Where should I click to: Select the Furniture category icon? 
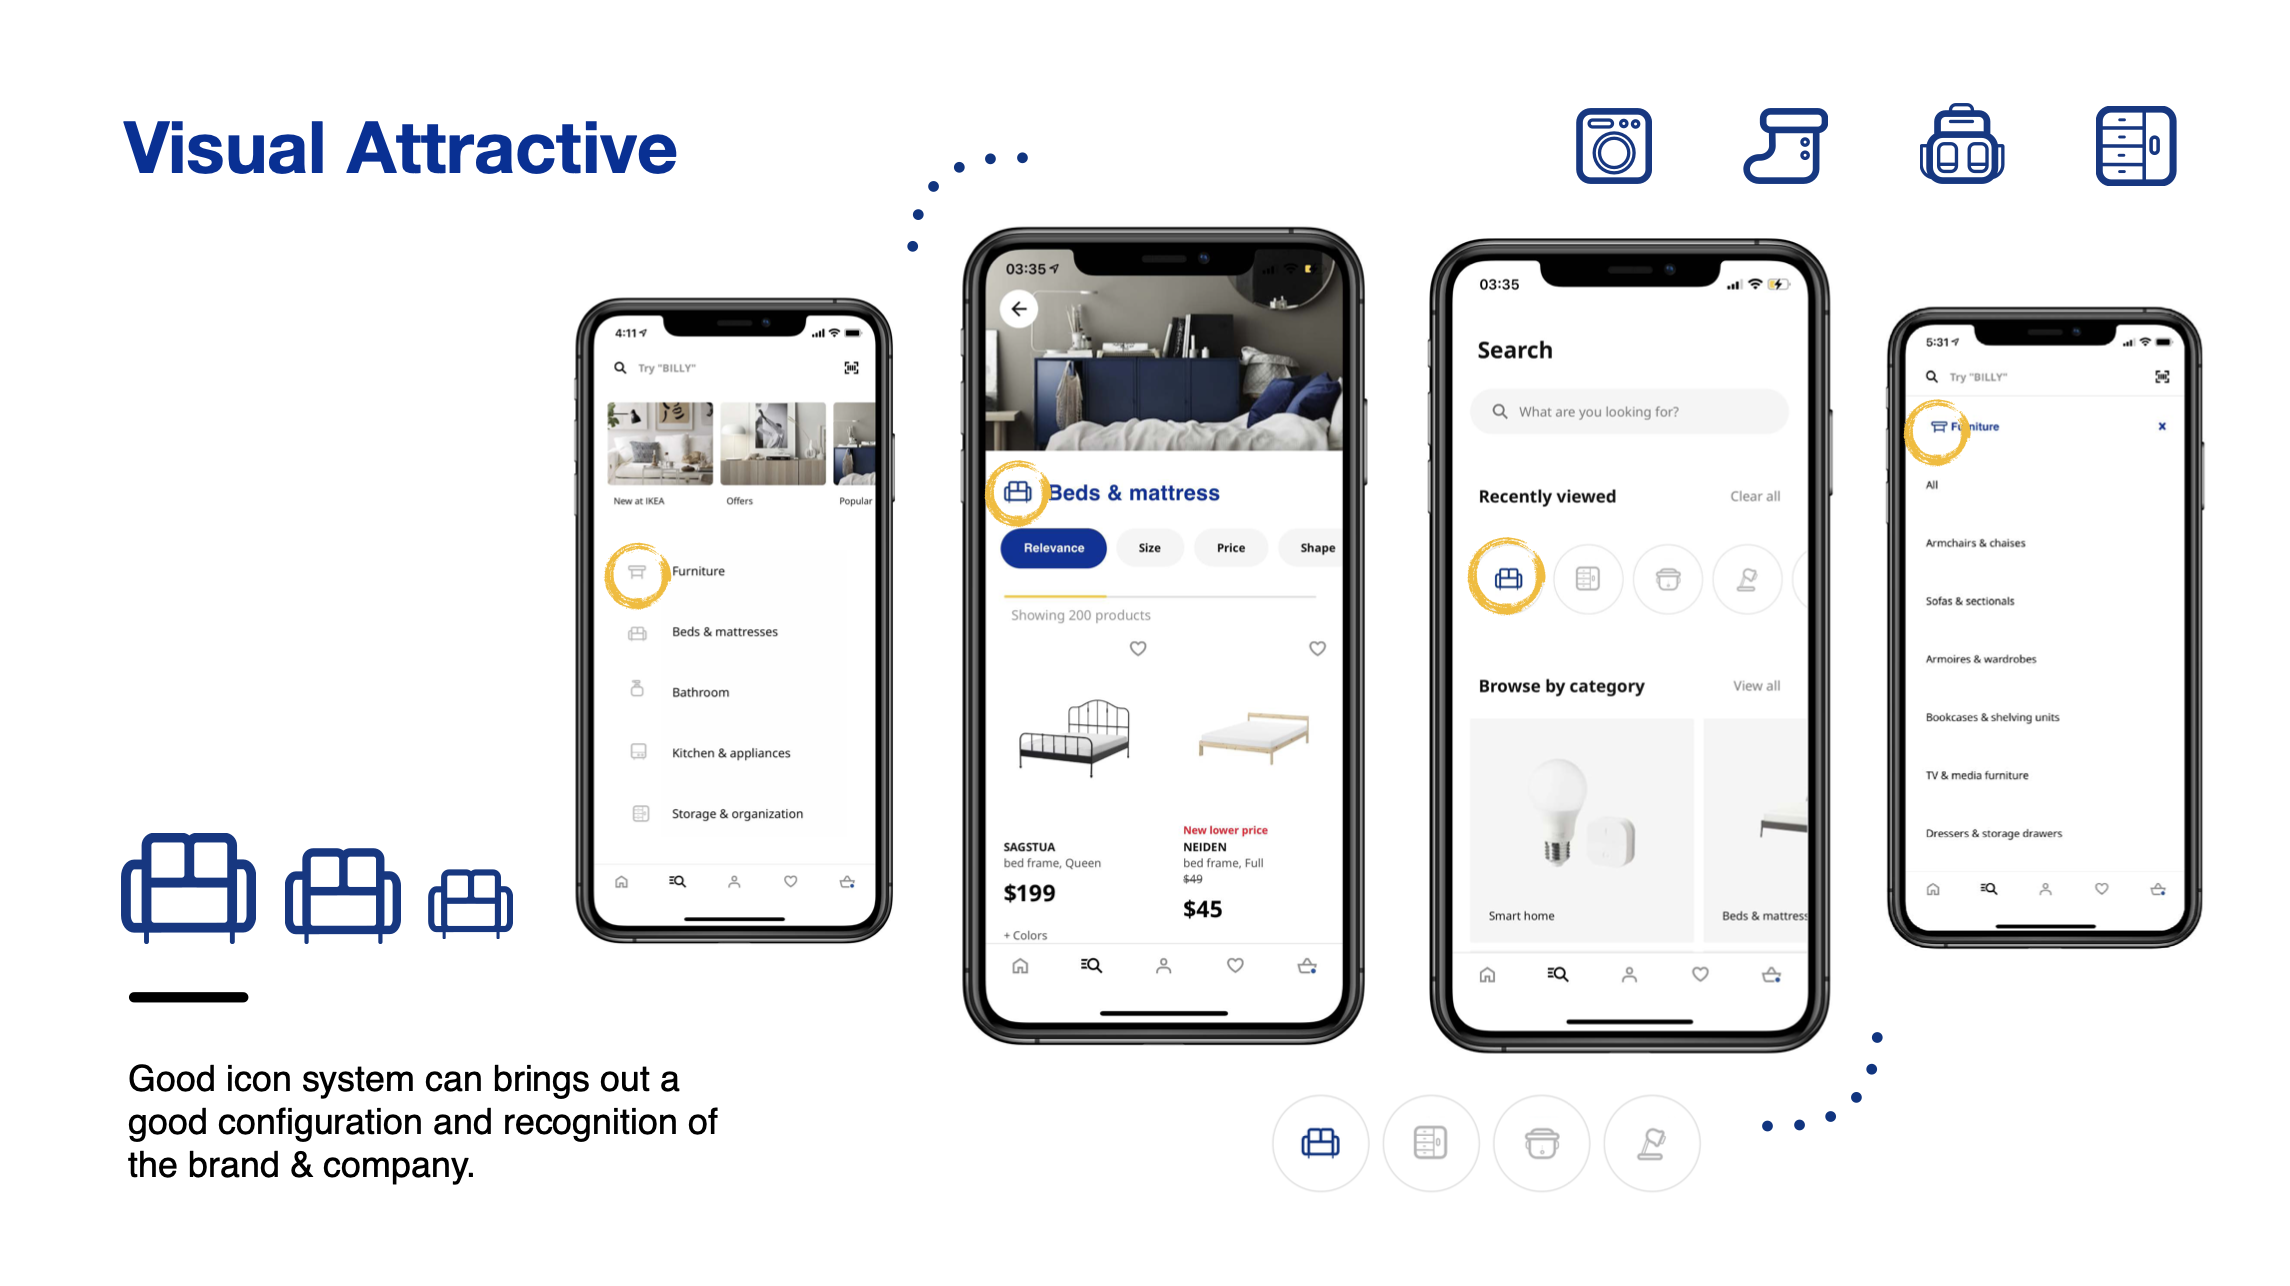[x=635, y=571]
